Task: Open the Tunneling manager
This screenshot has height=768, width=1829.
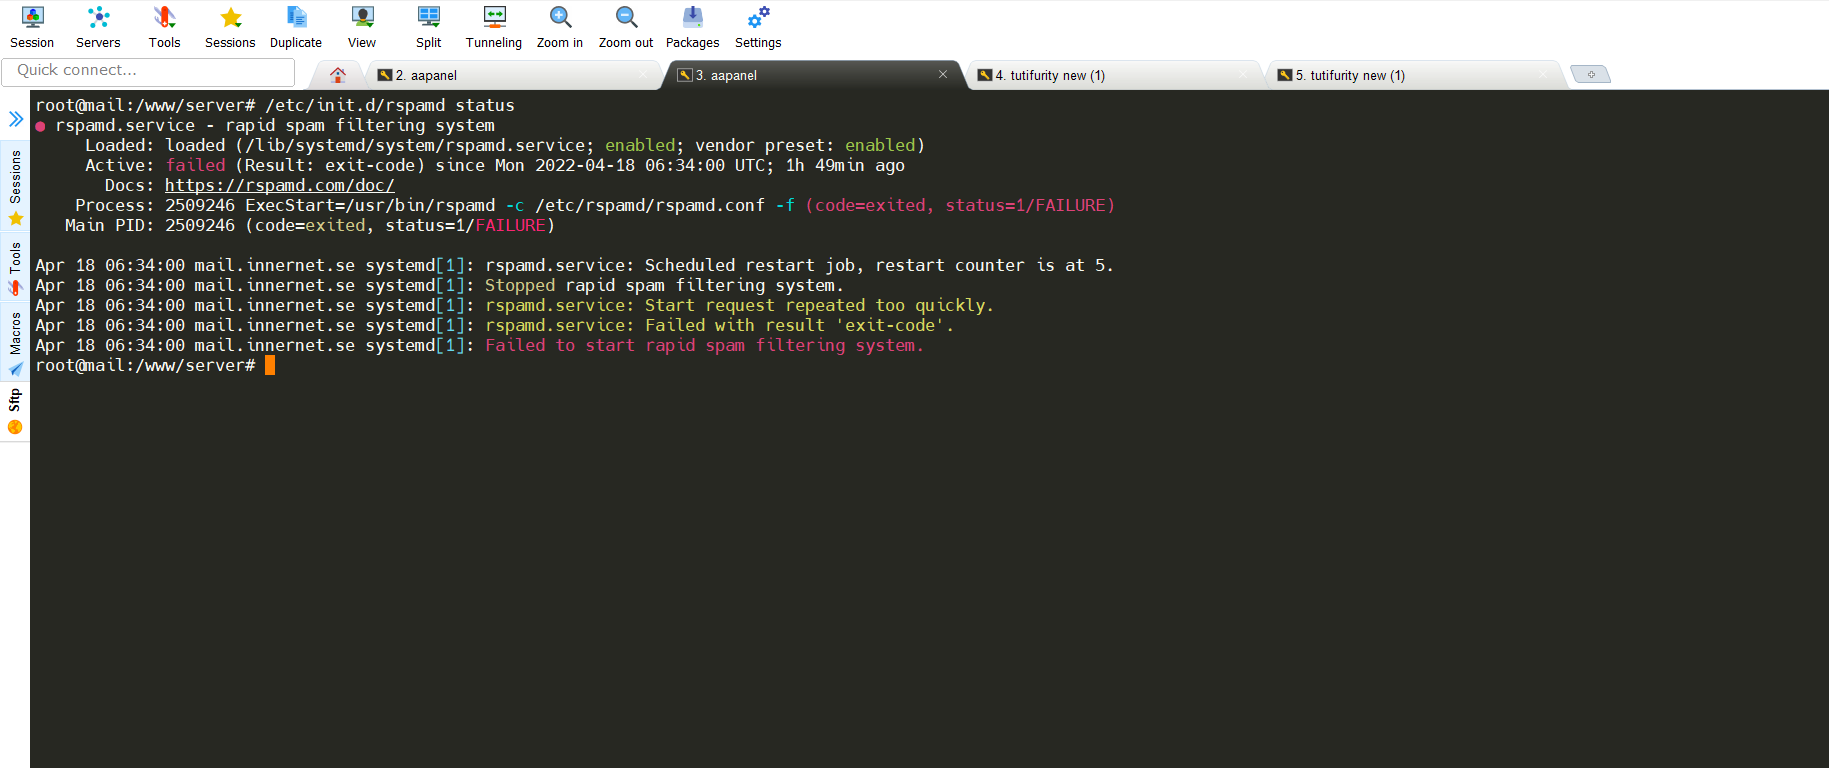Action: click(x=494, y=27)
